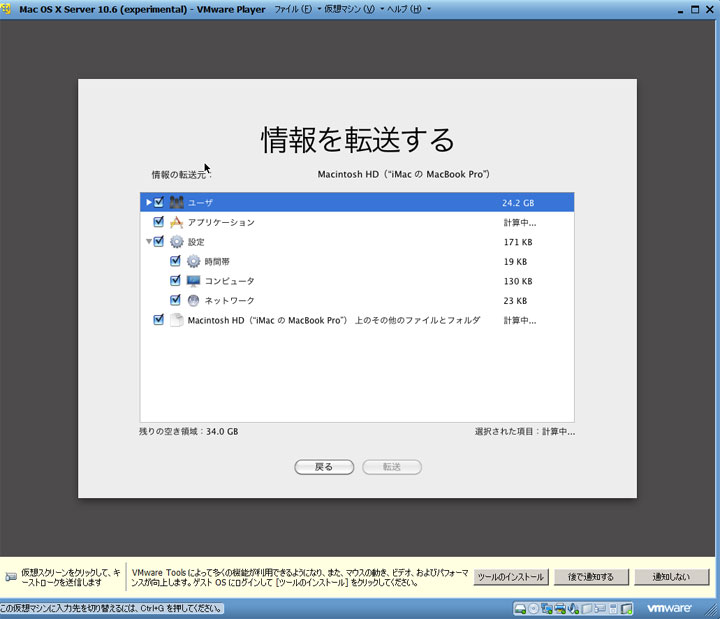Viewport: 720px width, 619px height.
Task: Expand the Users (ユーザ) disclosure triangle
Action: pos(149,203)
